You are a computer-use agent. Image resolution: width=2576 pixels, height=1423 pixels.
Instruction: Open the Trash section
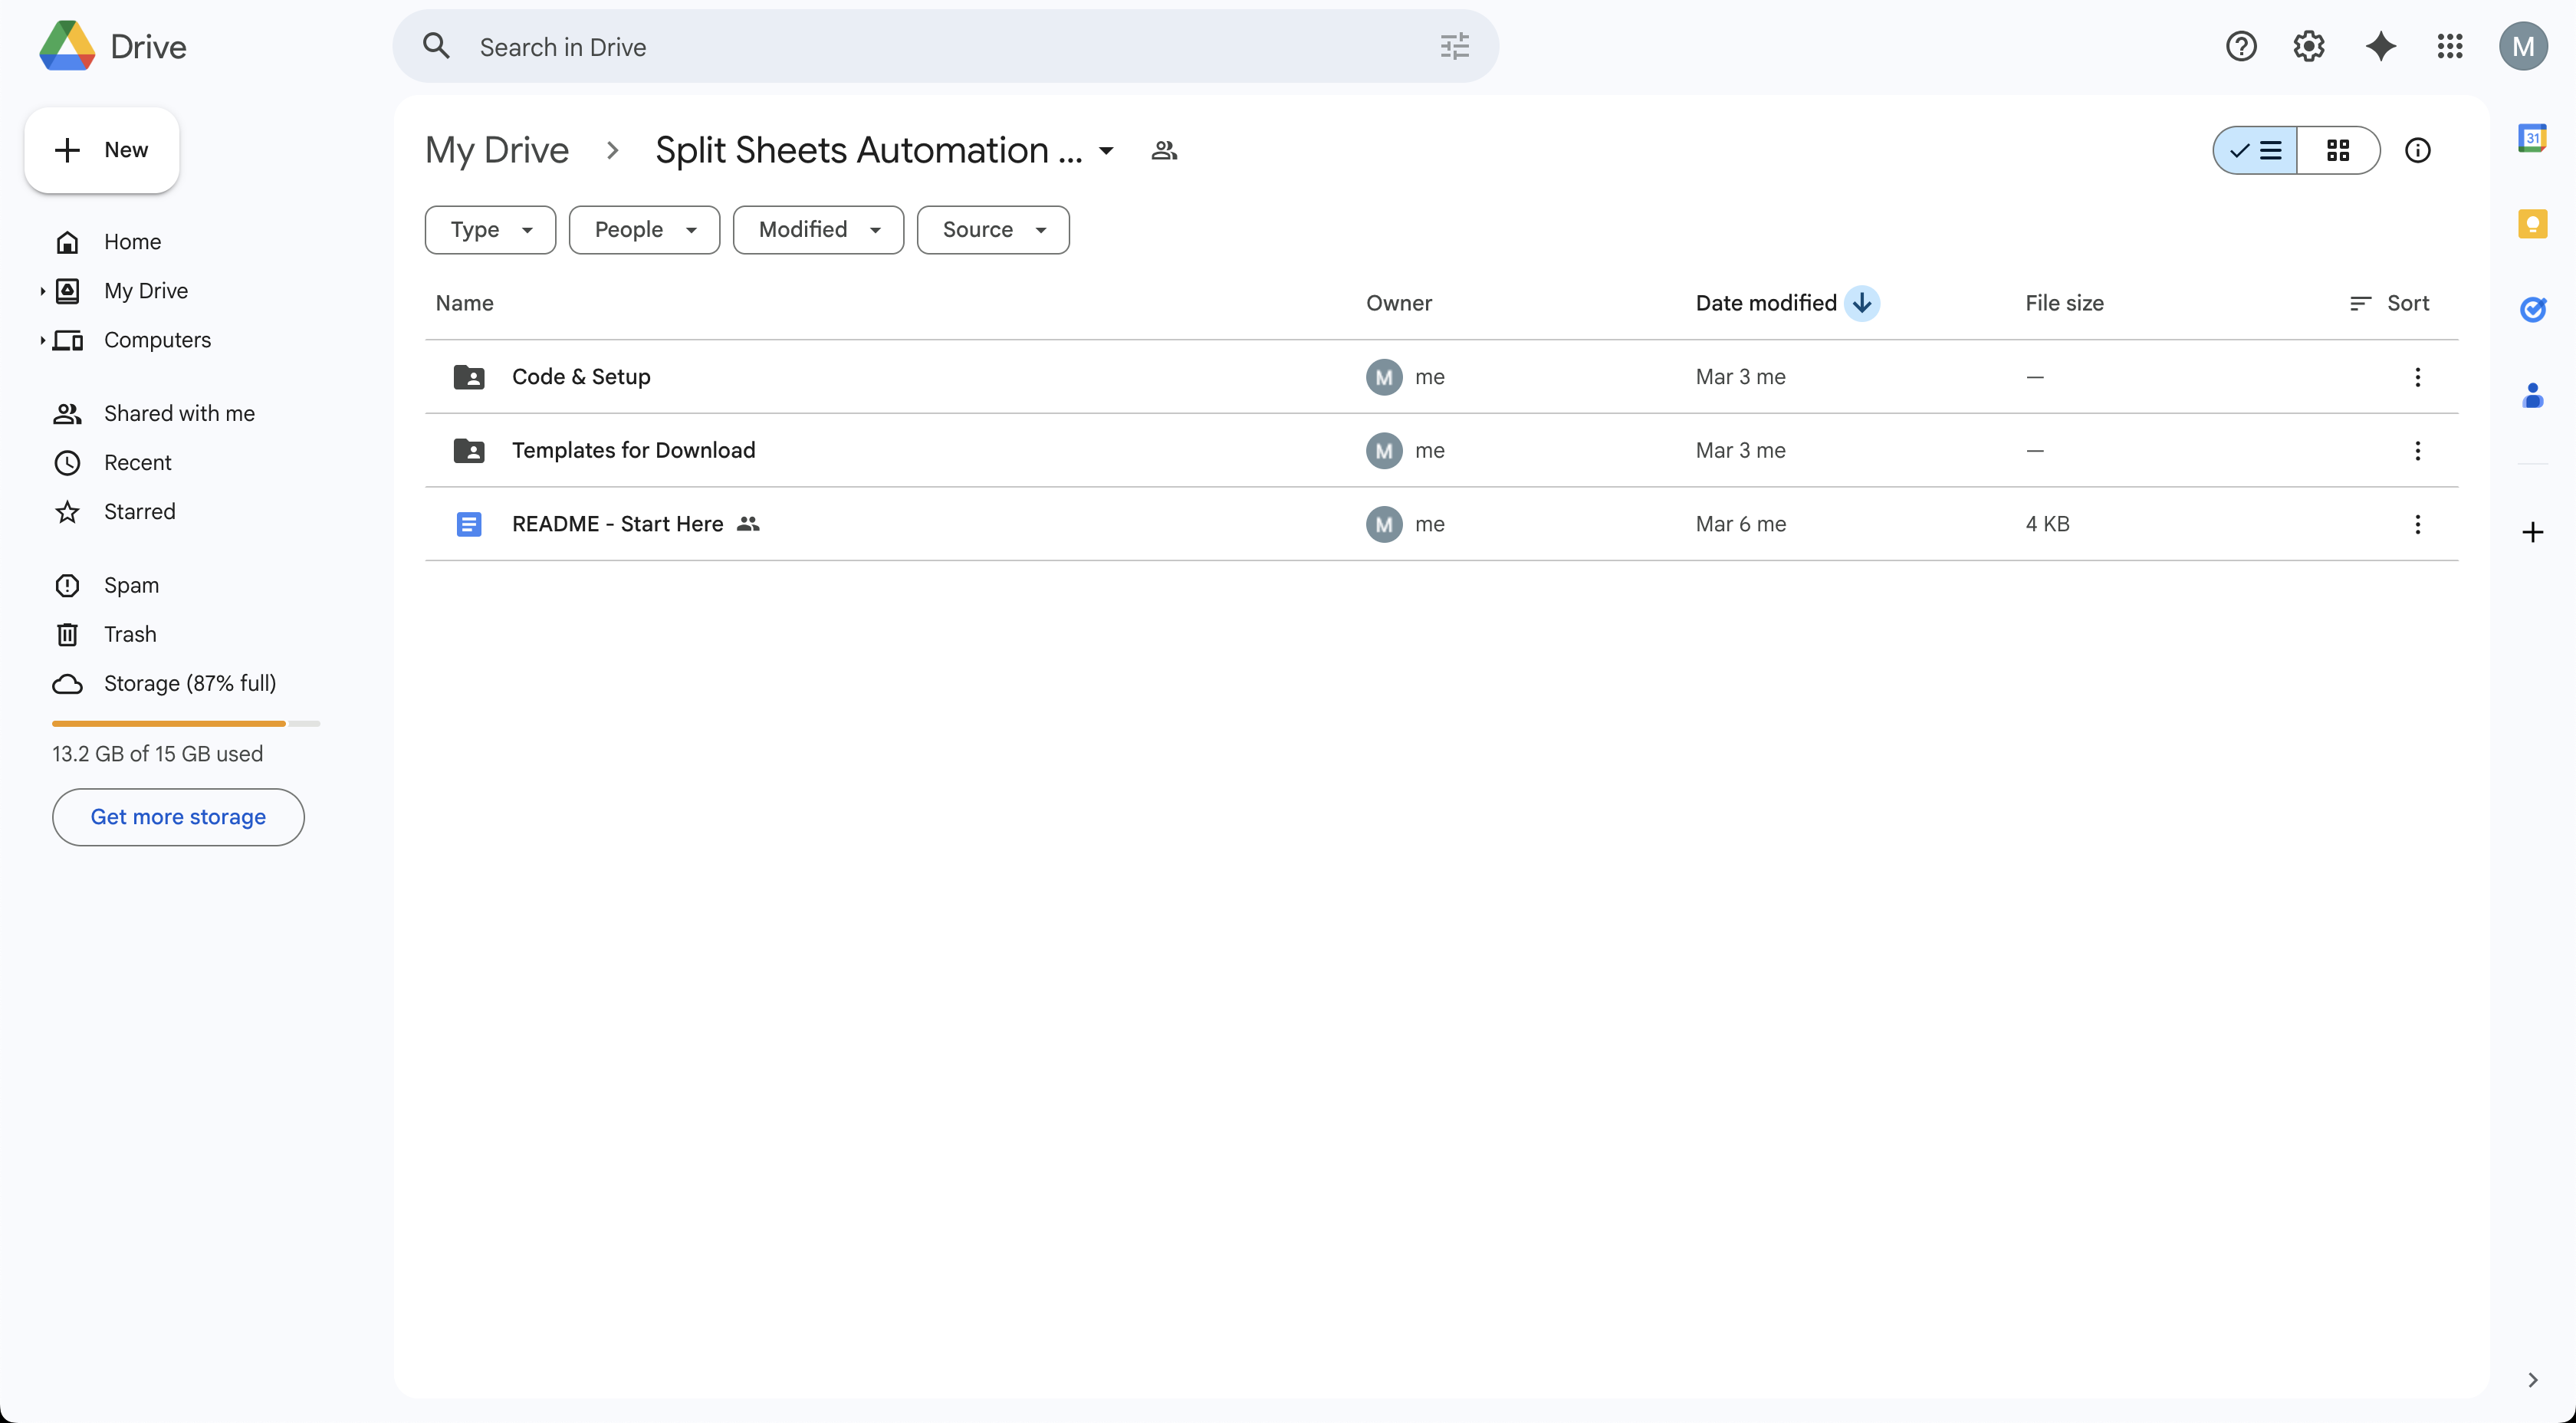(x=130, y=634)
